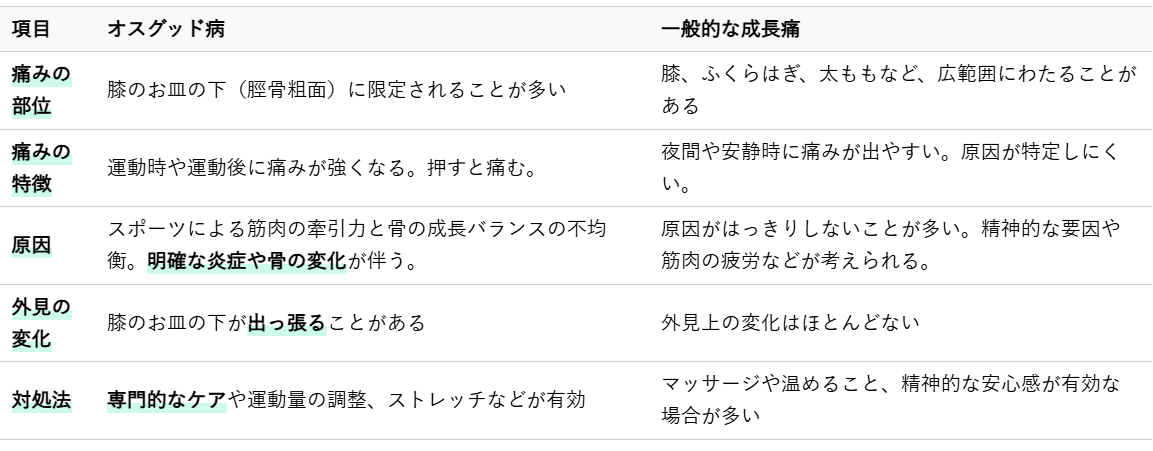Click the cell starting with 膝、ふくらはぎ、太もも
Screen dimensions: 1153x451
click(898, 90)
